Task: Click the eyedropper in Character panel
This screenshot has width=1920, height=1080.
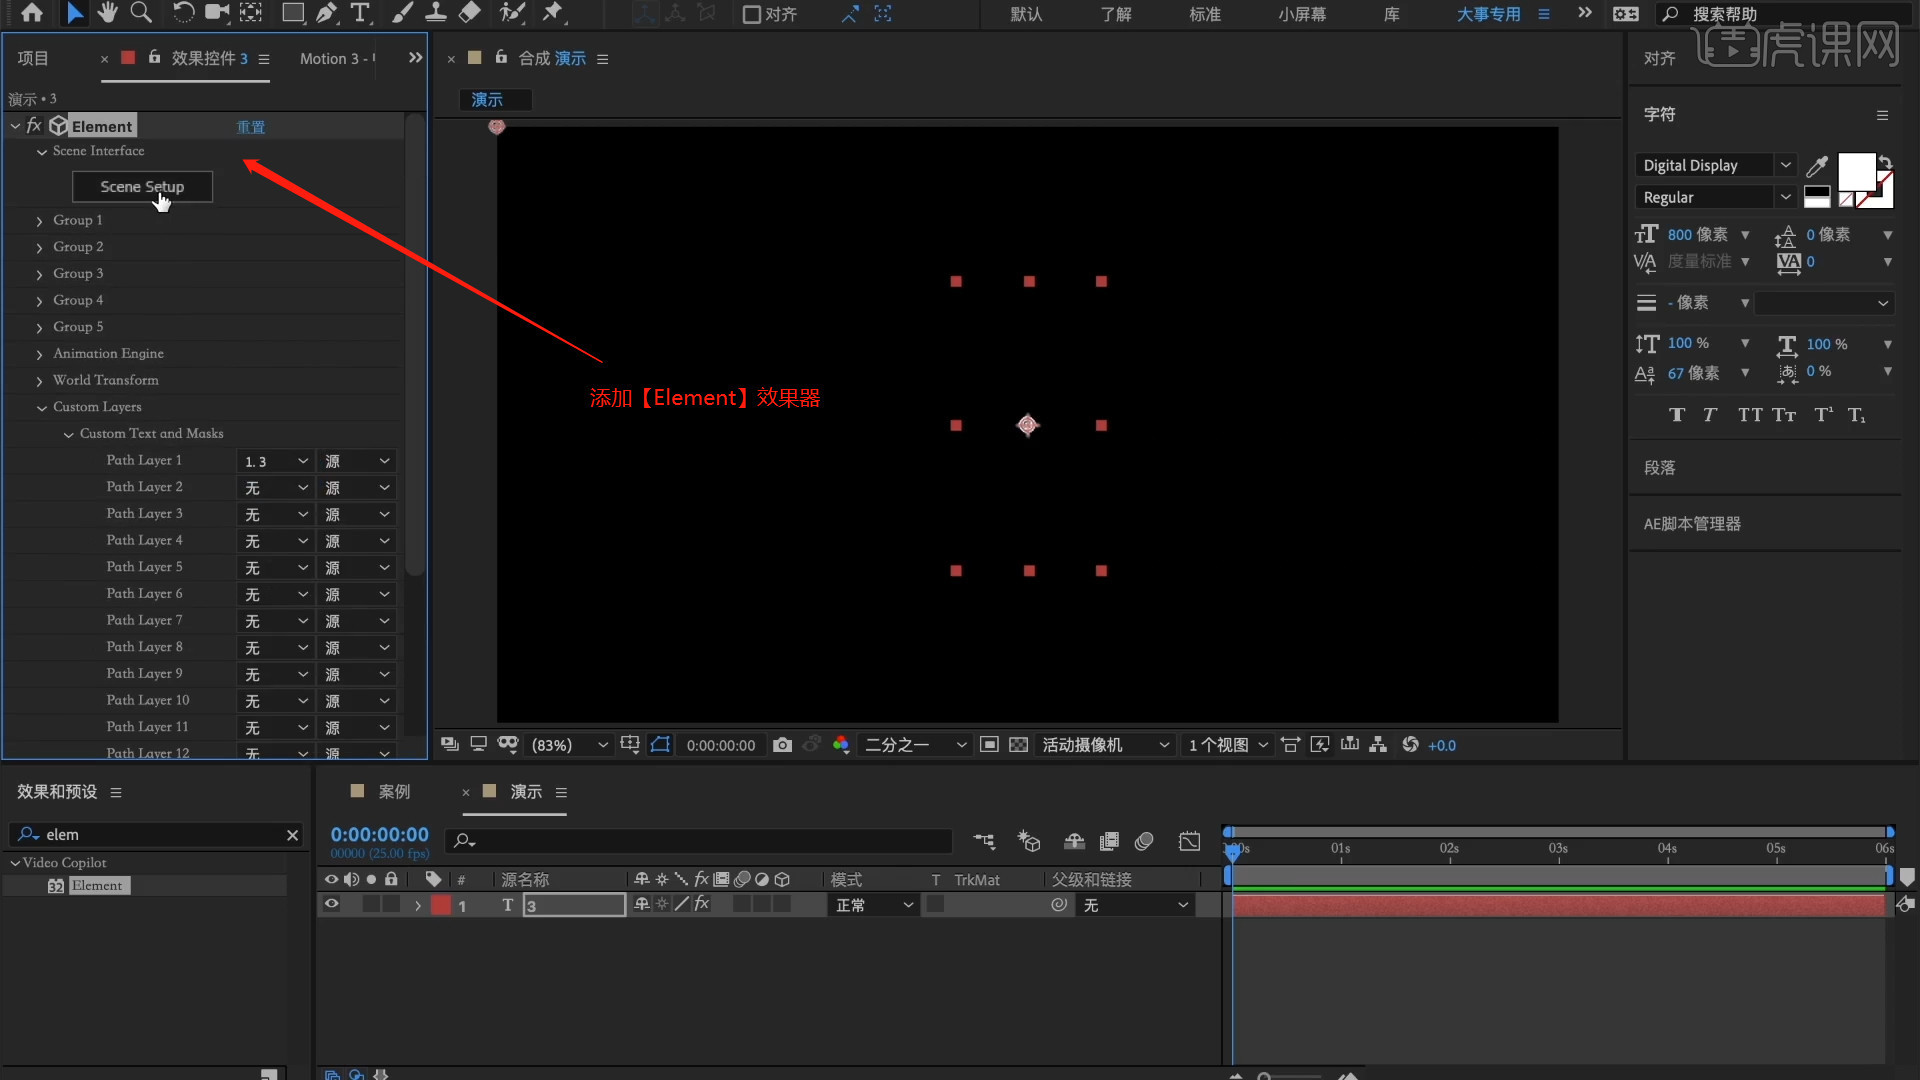Action: click(1817, 165)
